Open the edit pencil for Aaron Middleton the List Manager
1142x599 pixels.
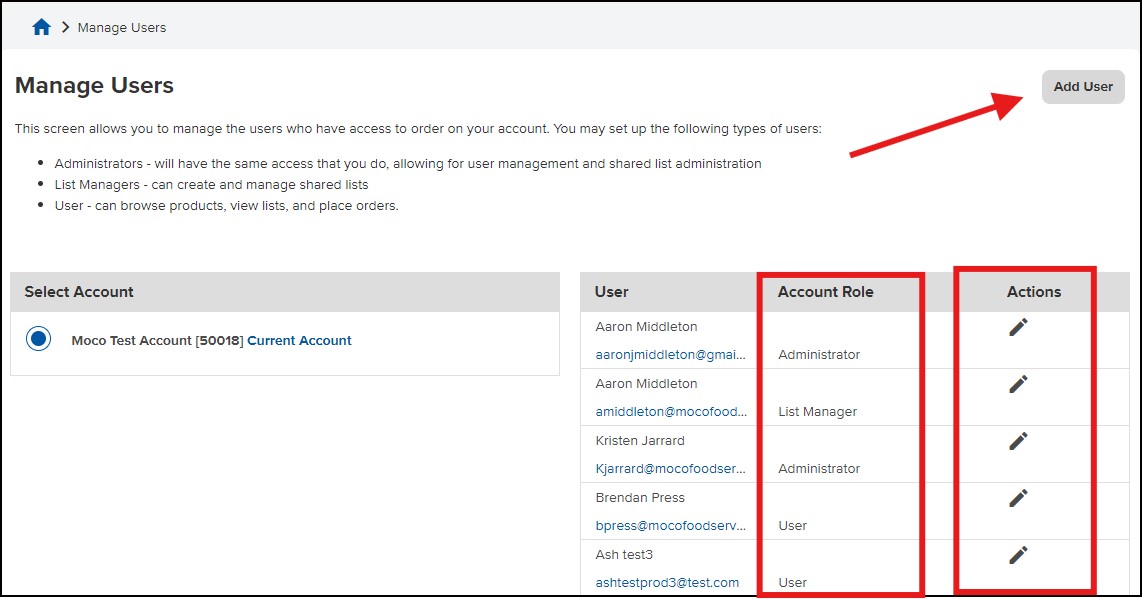1018,383
